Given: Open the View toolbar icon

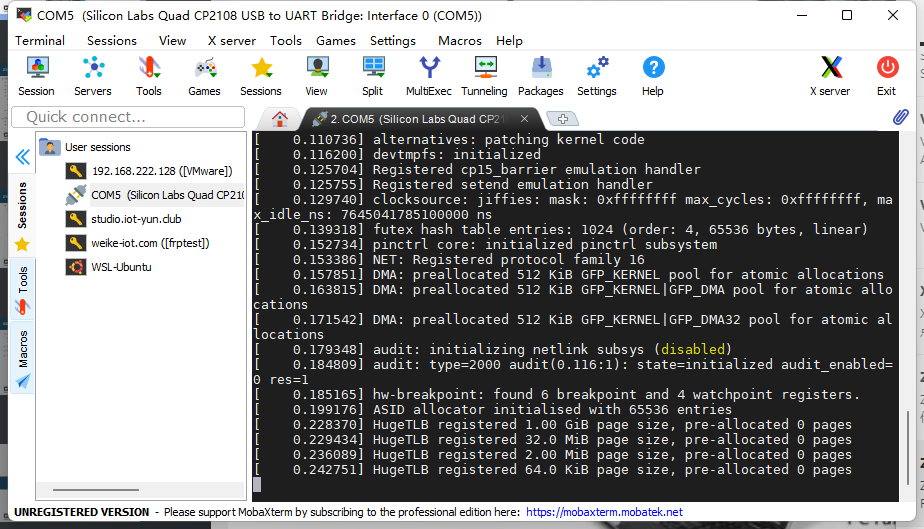Looking at the screenshot, I should pyautogui.click(x=317, y=76).
